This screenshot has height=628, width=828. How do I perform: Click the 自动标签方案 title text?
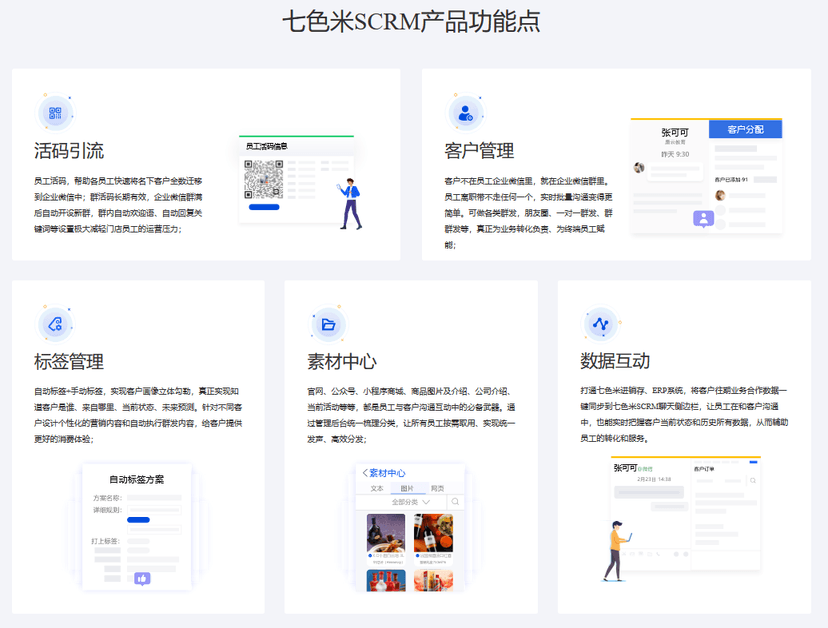[137, 480]
